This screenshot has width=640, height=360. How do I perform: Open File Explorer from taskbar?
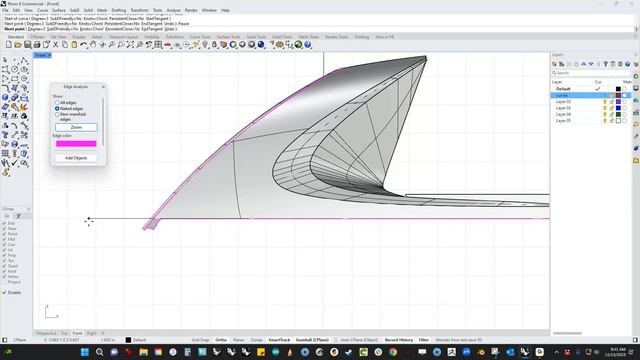144,352
